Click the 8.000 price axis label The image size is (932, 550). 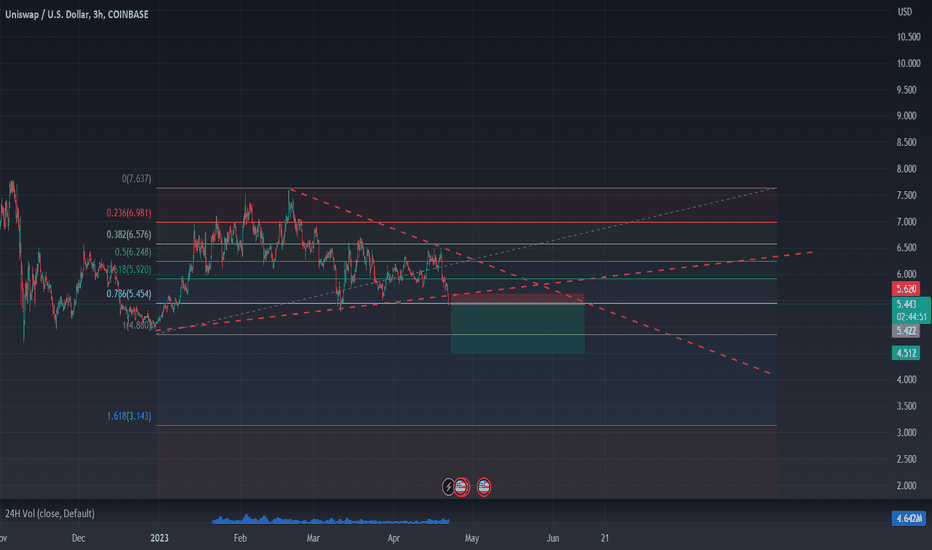point(906,169)
